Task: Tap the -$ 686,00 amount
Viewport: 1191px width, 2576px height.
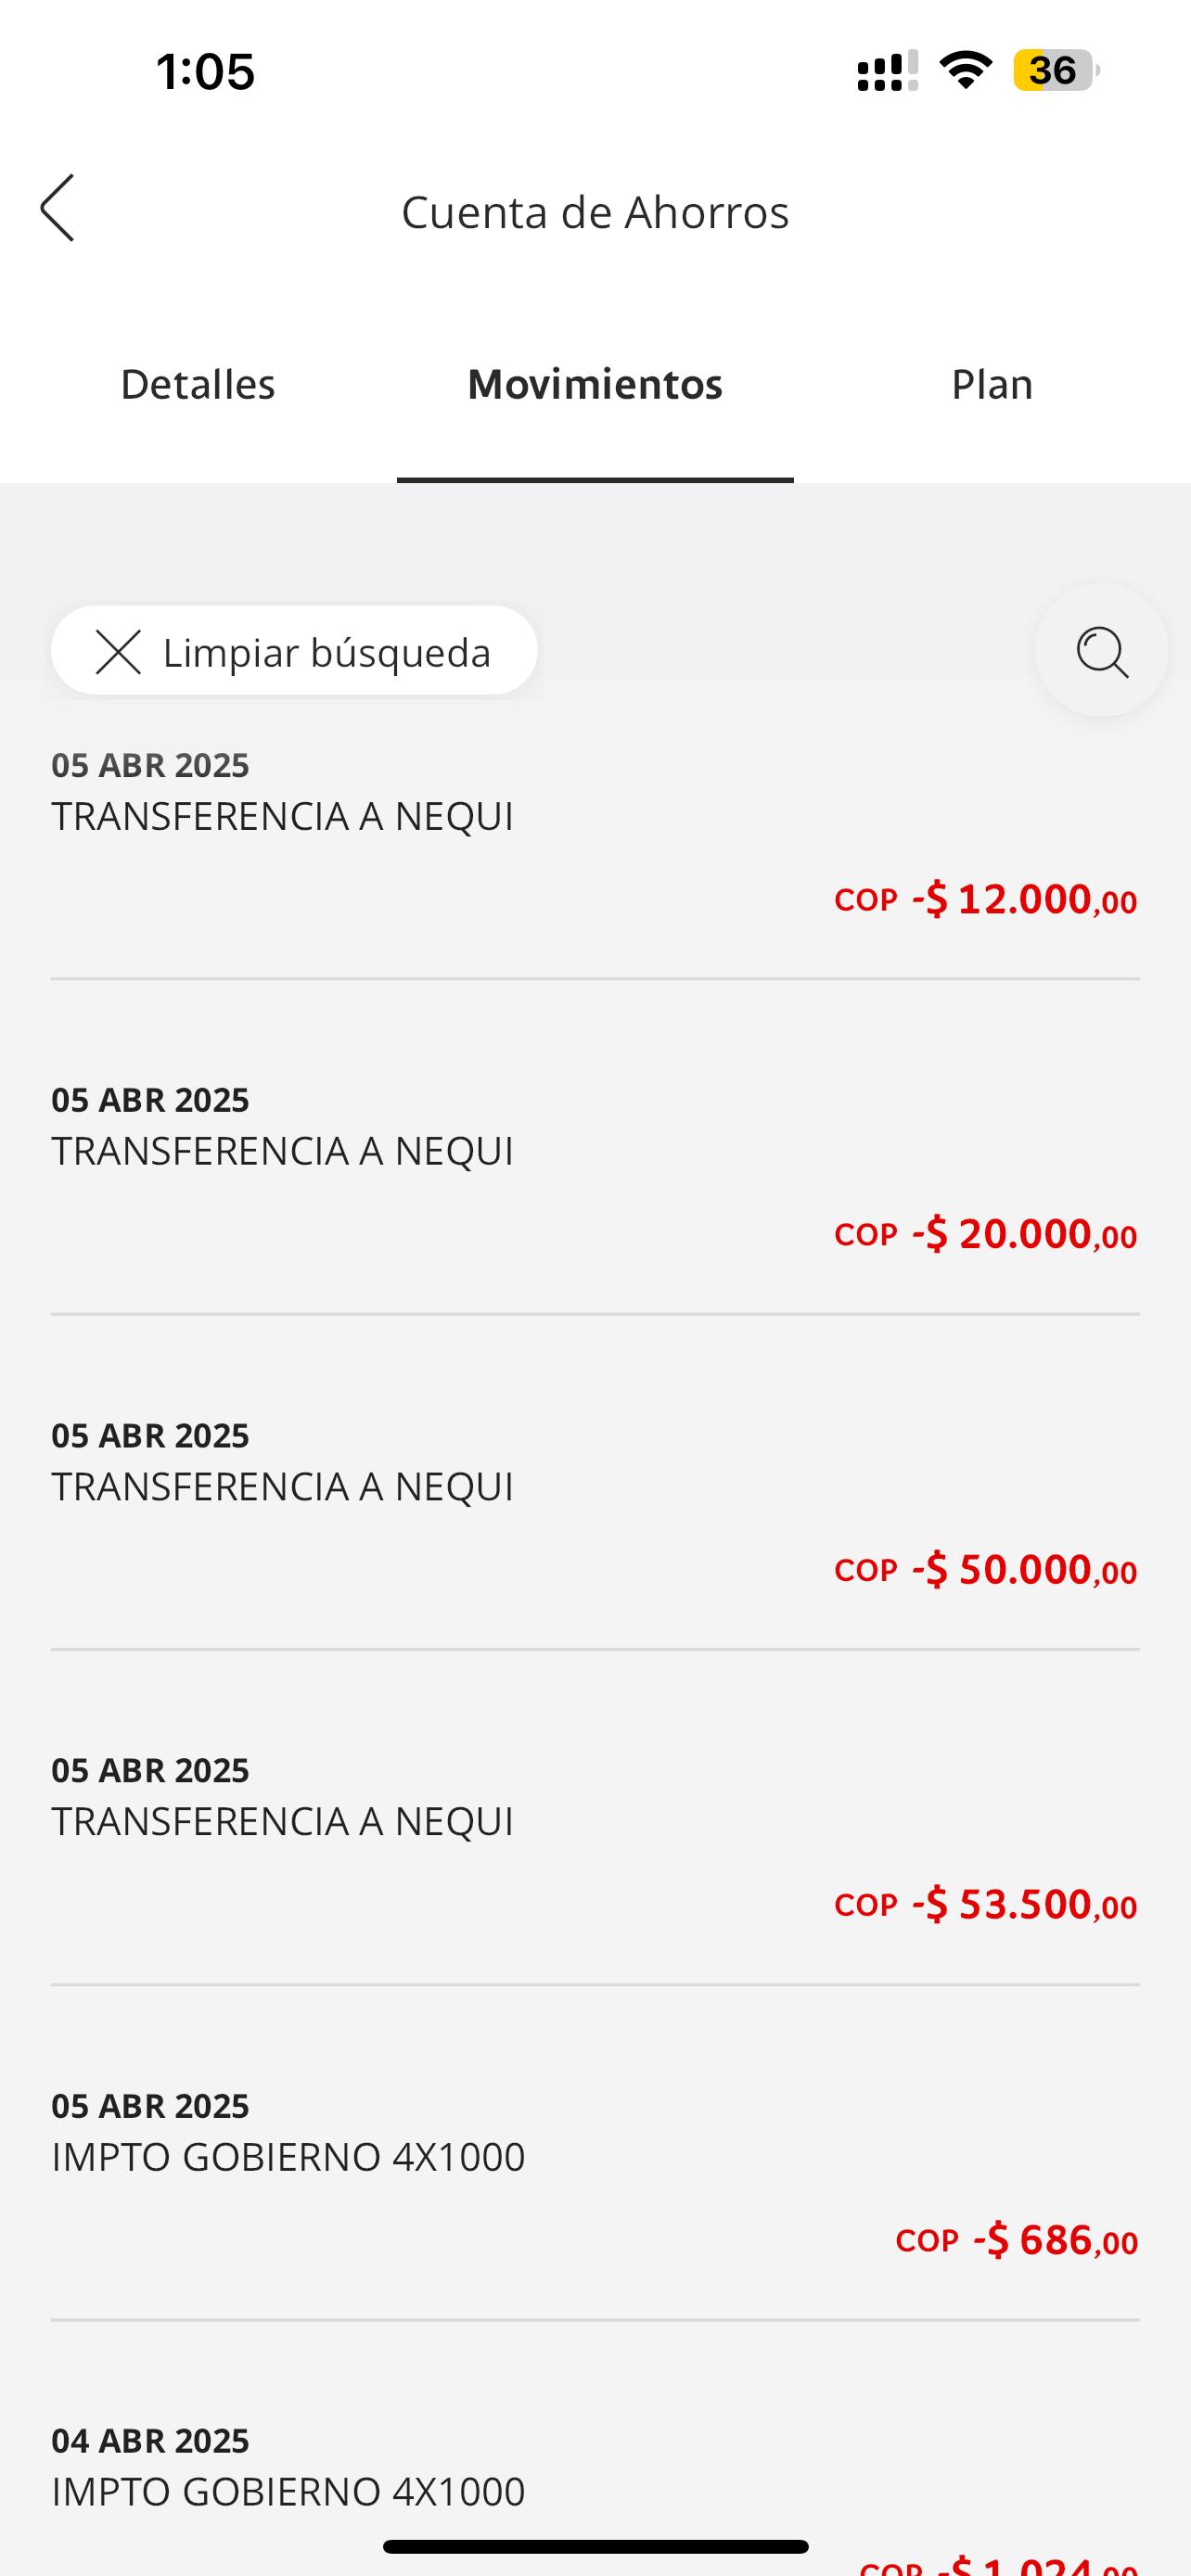Action: (x=1055, y=2241)
